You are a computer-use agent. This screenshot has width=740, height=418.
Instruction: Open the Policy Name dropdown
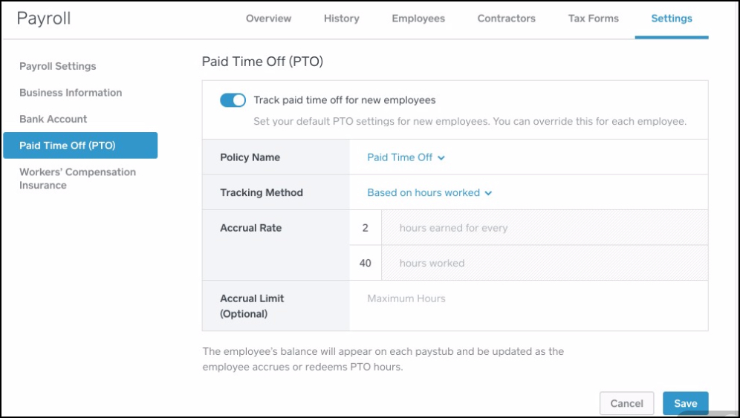405,157
